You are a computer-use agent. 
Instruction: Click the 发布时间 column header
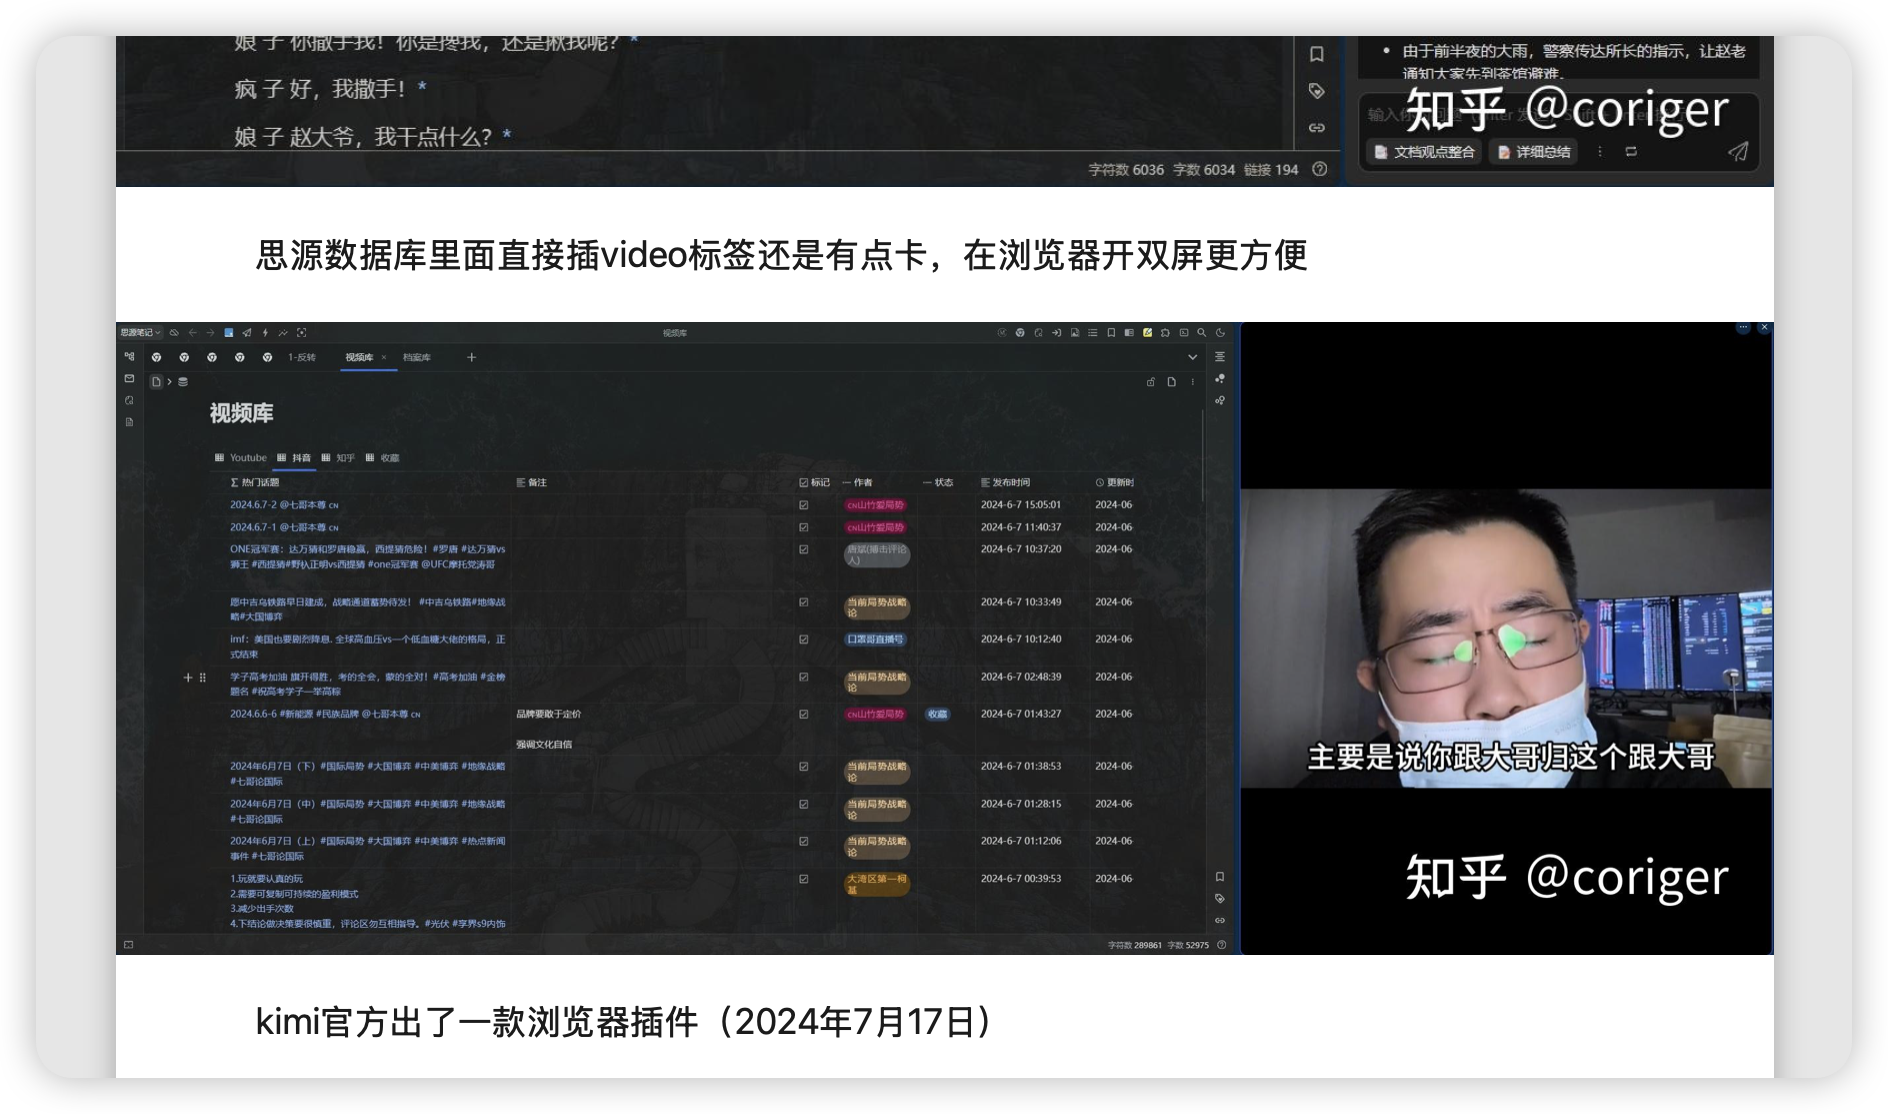click(x=1005, y=482)
